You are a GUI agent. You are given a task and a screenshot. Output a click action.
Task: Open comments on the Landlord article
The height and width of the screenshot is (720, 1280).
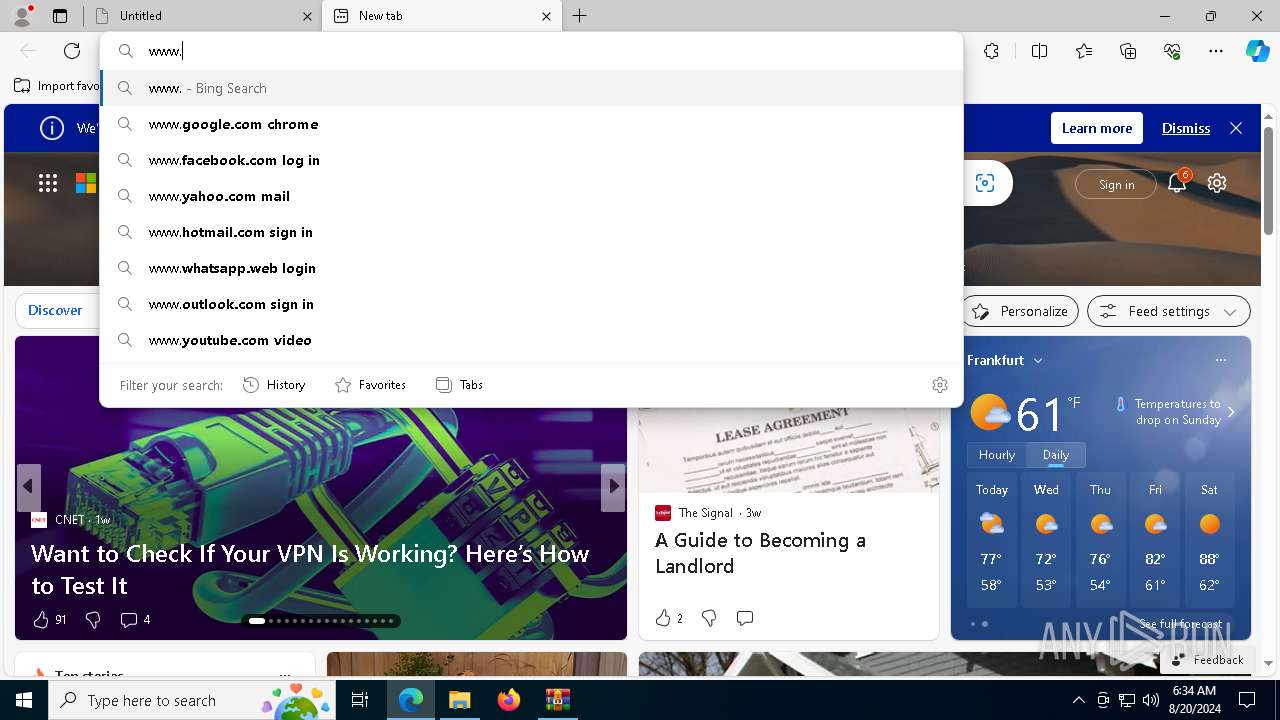tap(745, 618)
